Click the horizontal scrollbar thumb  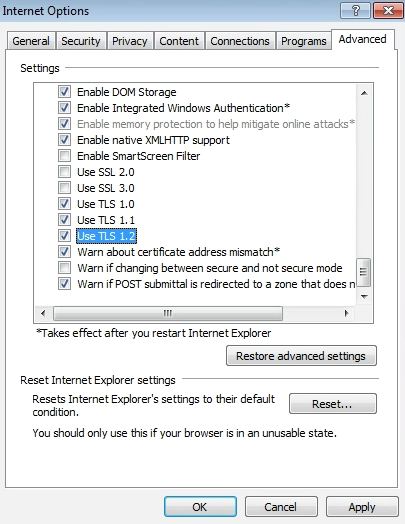coord(168,313)
